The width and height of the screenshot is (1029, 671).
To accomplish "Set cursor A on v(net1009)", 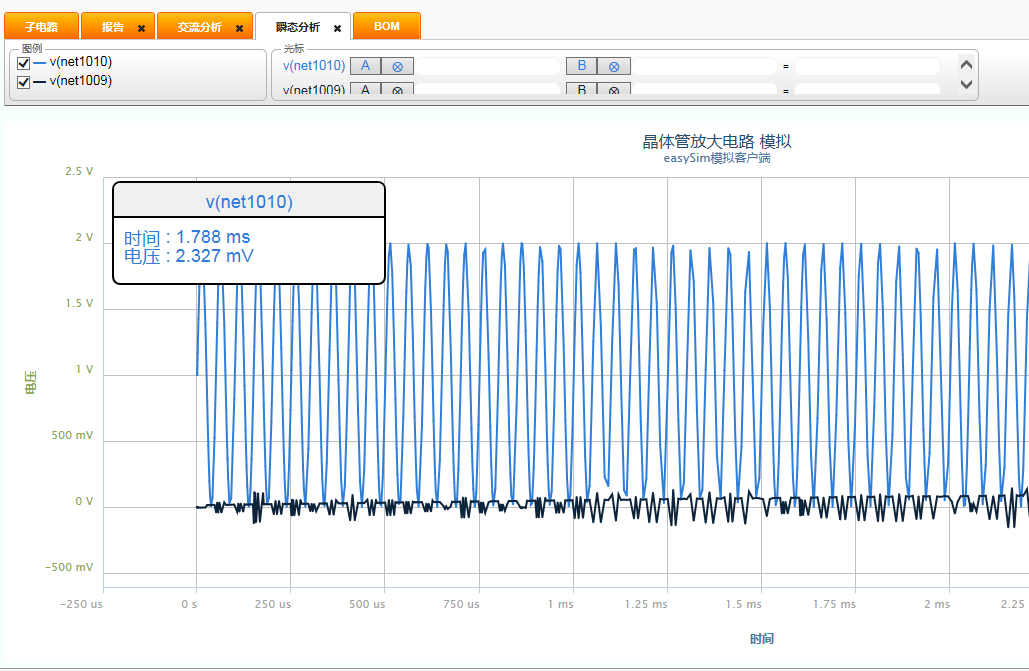I will (366, 89).
